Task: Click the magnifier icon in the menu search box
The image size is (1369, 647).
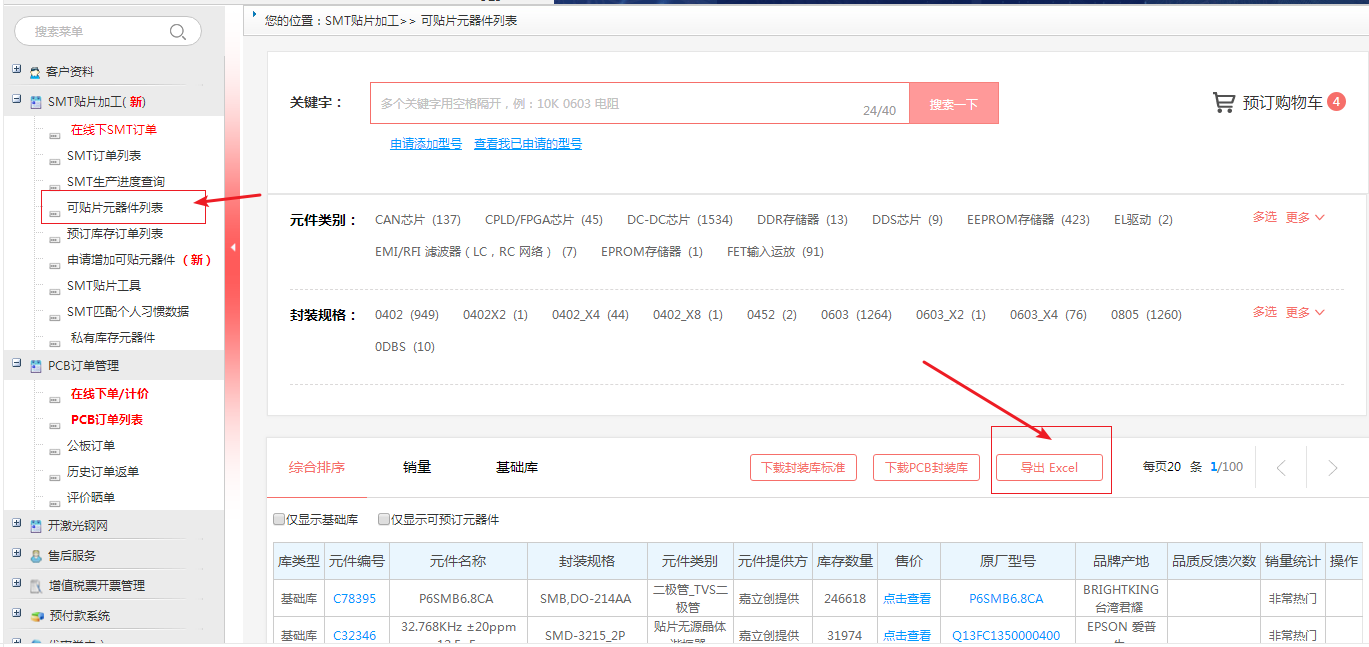Action: [x=178, y=32]
